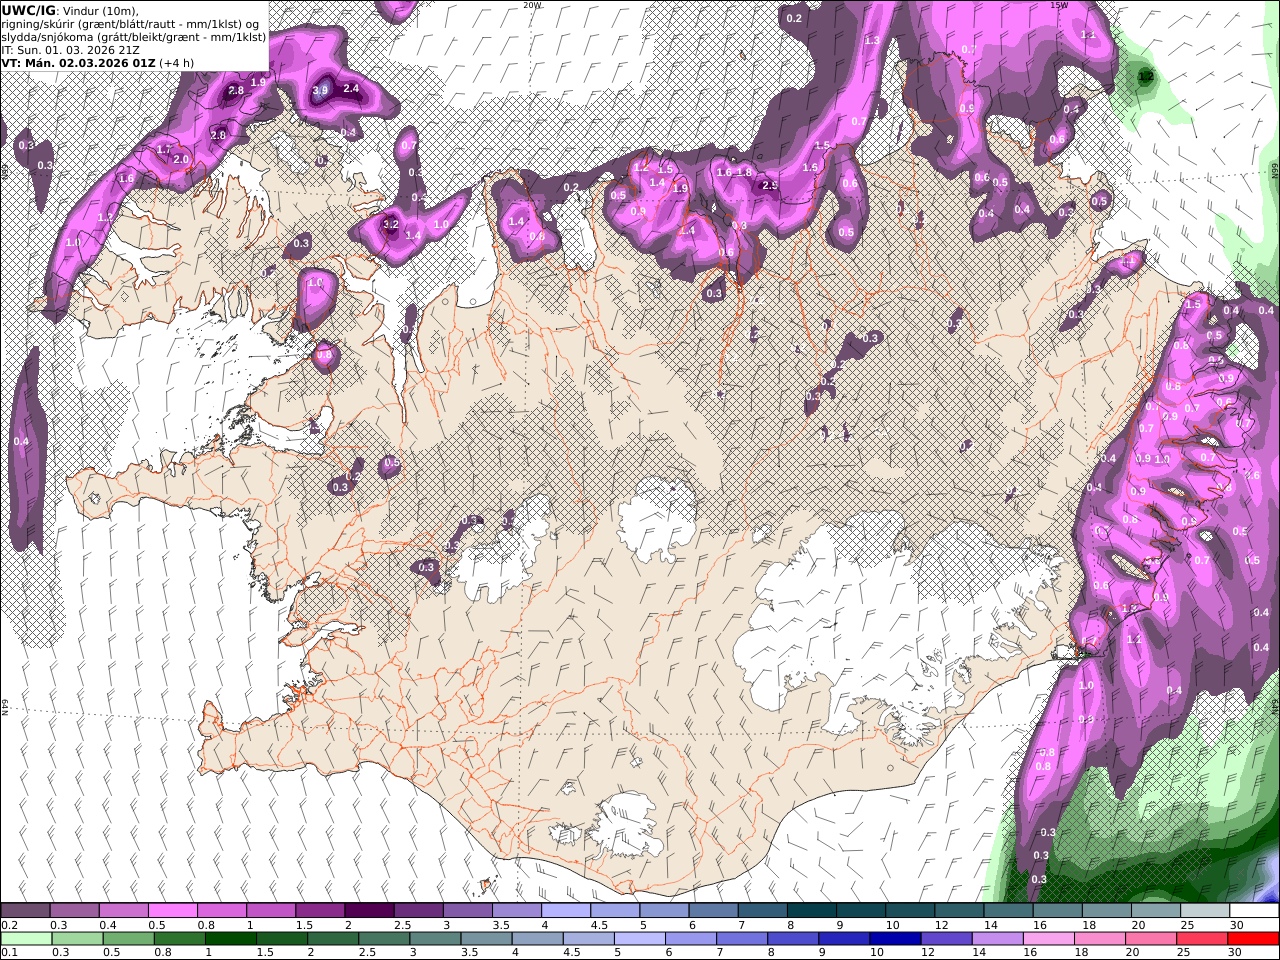Click the '(+4 h)' forecast offset text
The height and width of the screenshot is (960, 1280).
(x=177, y=62)
